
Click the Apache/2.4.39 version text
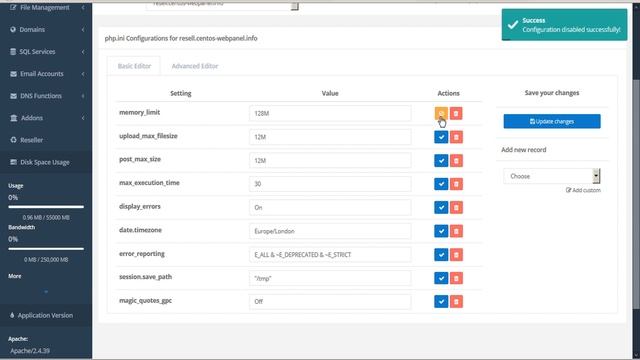30,351
